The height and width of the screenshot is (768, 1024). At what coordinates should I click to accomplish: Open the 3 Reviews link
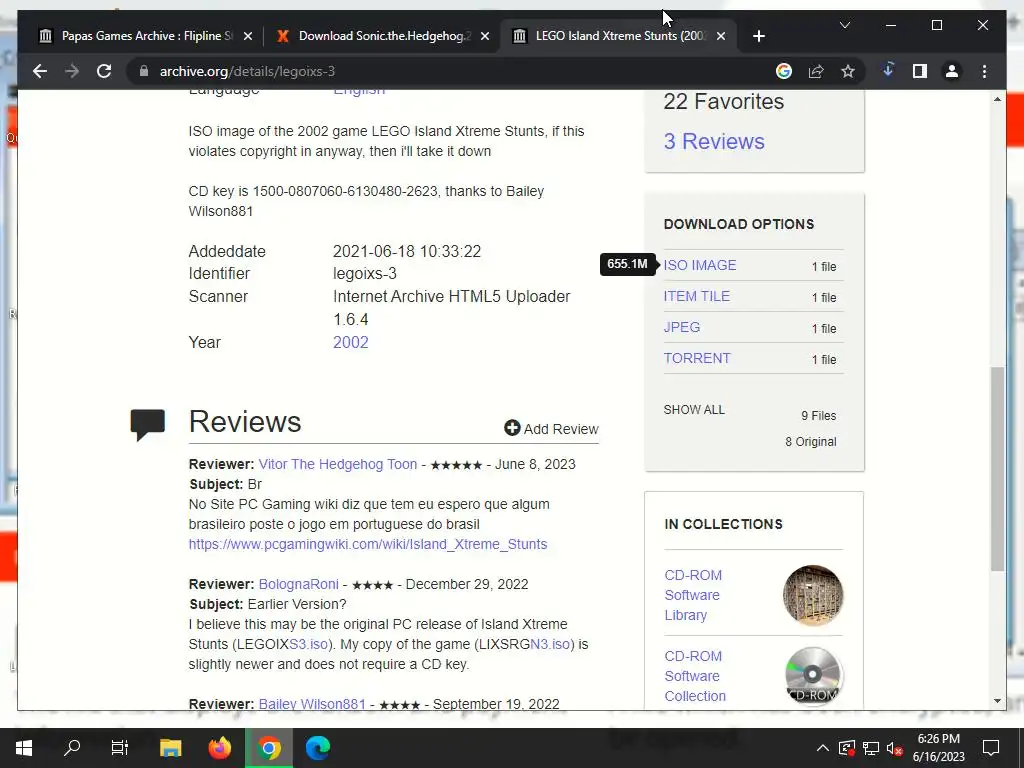click(714, 141)
